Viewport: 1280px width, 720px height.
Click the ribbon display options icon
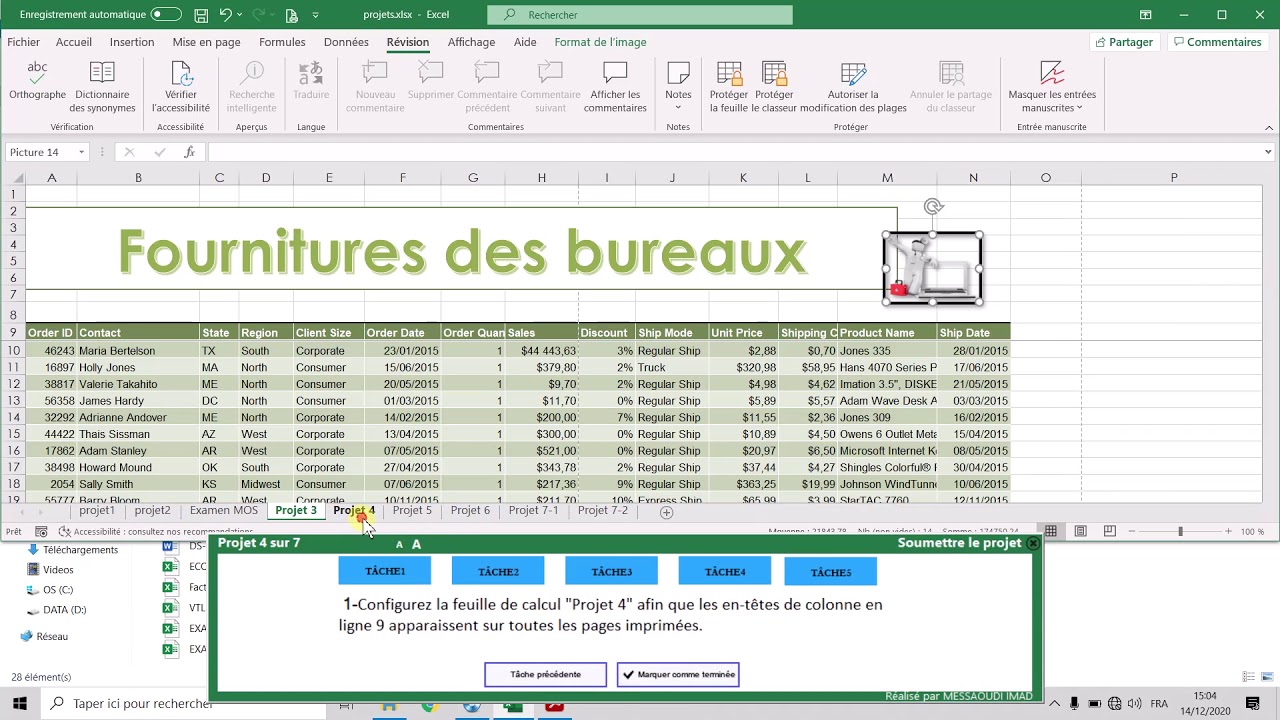pos(1146,15)
